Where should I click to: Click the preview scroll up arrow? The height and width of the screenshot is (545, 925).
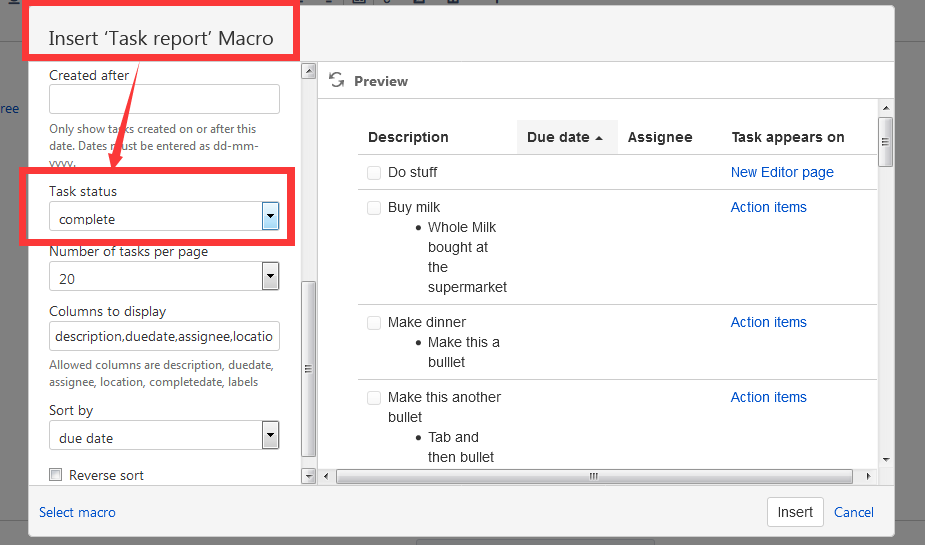click(885, 108)
